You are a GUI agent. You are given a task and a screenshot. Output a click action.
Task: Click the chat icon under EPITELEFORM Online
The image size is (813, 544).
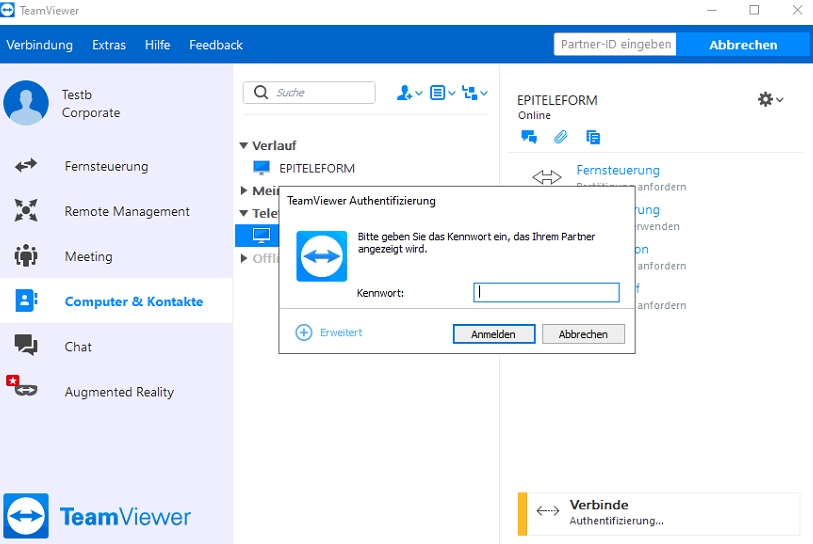529,137
